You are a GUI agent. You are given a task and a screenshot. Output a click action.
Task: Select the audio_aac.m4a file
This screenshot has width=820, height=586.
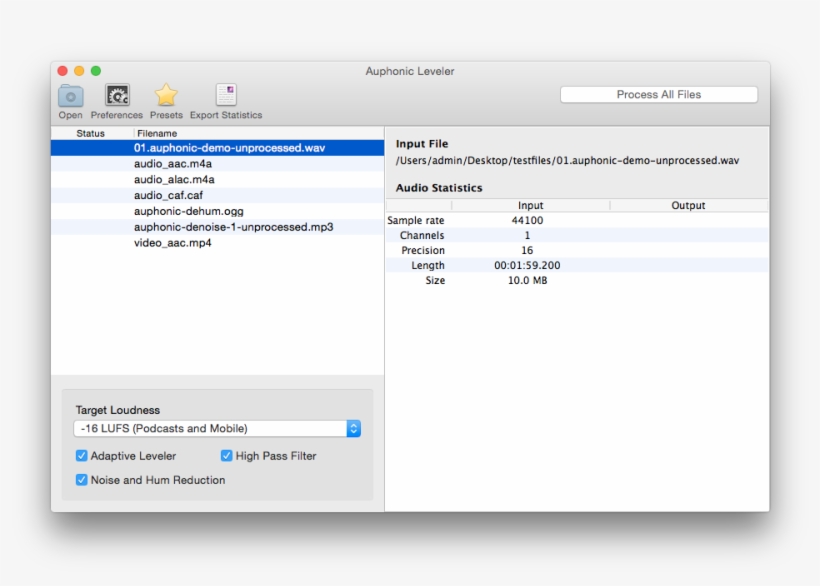218,164
